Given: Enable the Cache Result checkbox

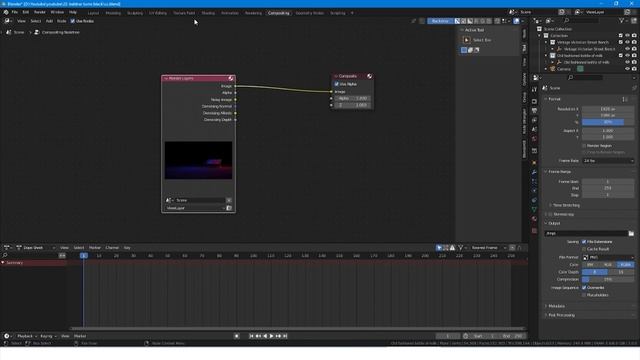Looking at the screenshot, I should (584, 249).
